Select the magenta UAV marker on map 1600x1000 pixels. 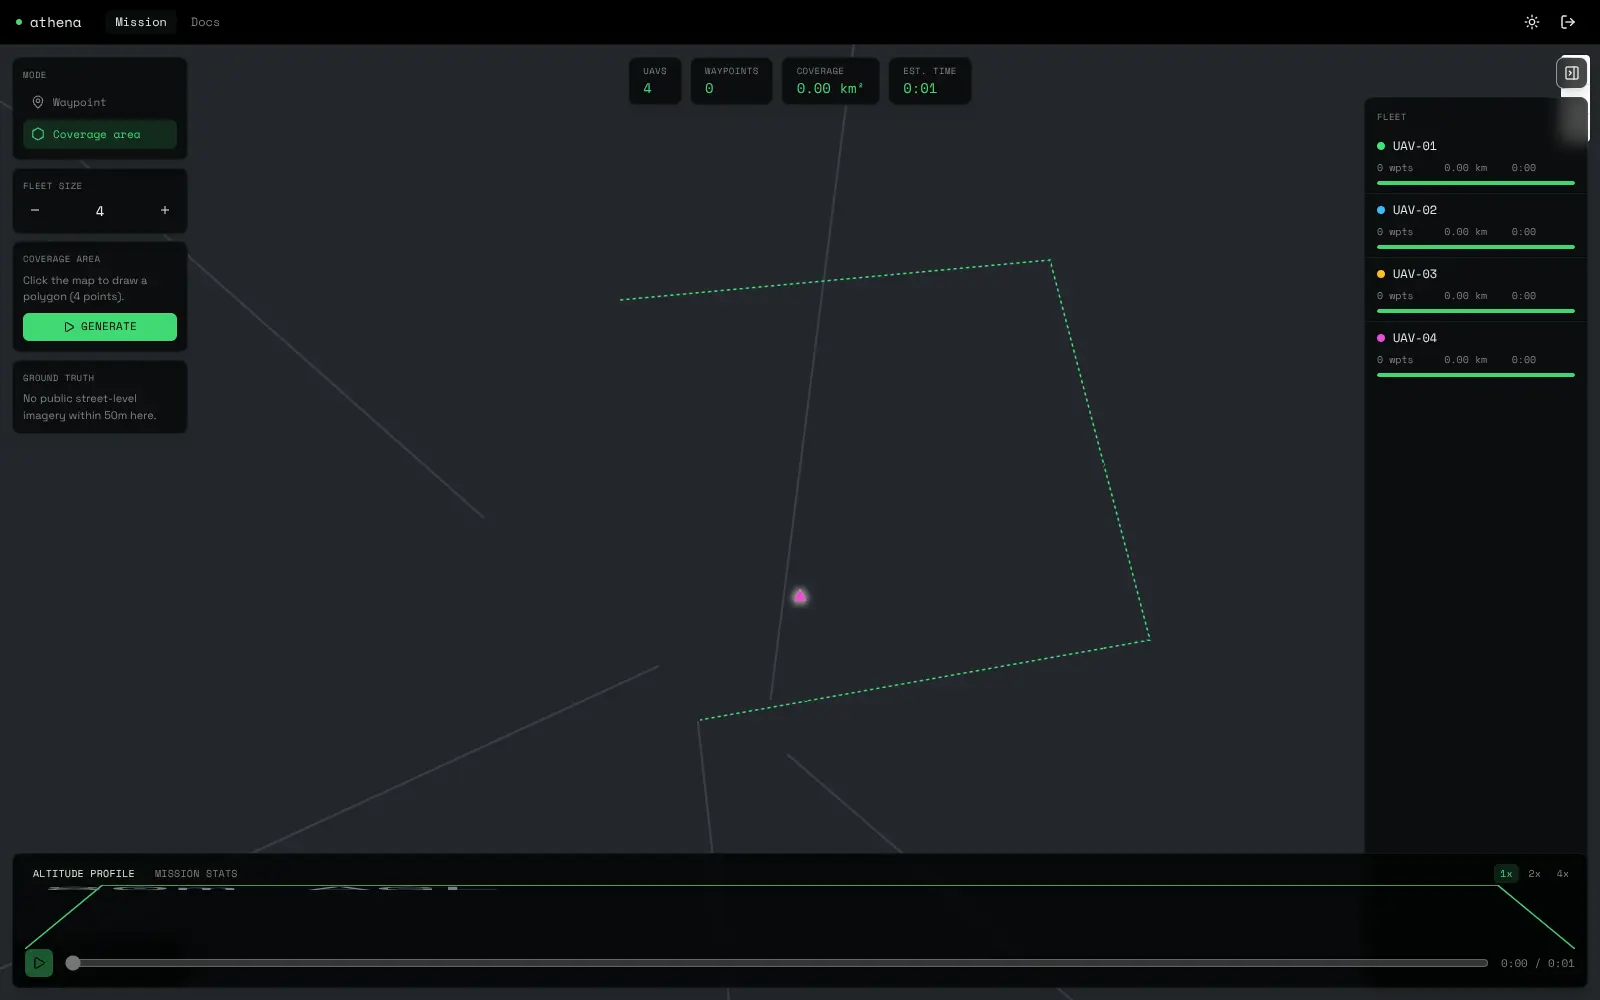click(800, 596)
